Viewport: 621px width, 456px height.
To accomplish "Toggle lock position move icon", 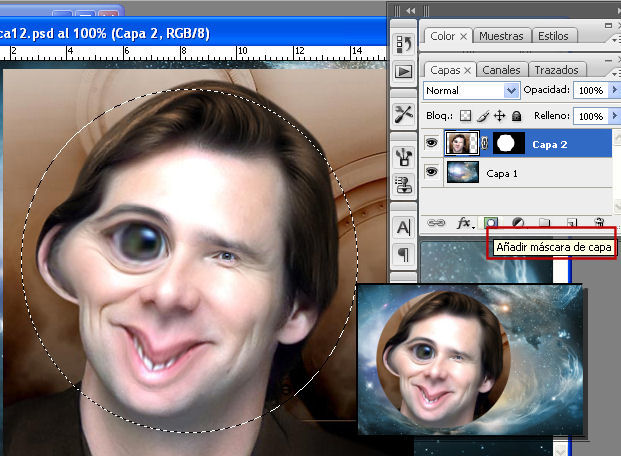I will point(499,116).
